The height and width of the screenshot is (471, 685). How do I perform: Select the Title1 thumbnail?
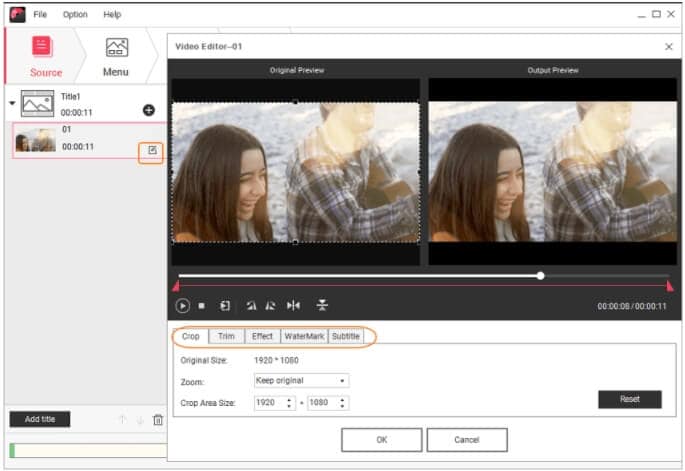[38, 104]
